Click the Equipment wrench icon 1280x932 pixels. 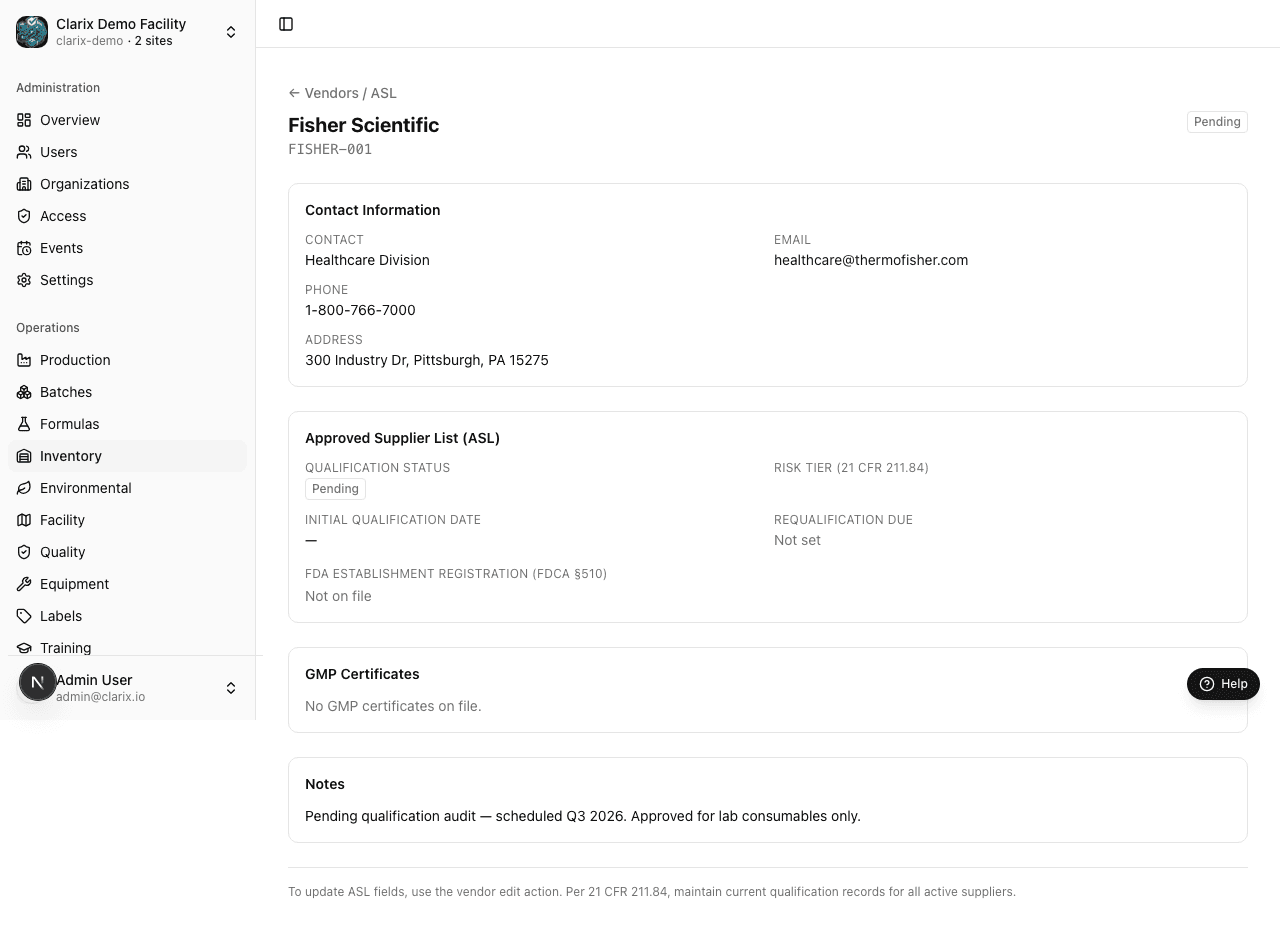point(24,584)
